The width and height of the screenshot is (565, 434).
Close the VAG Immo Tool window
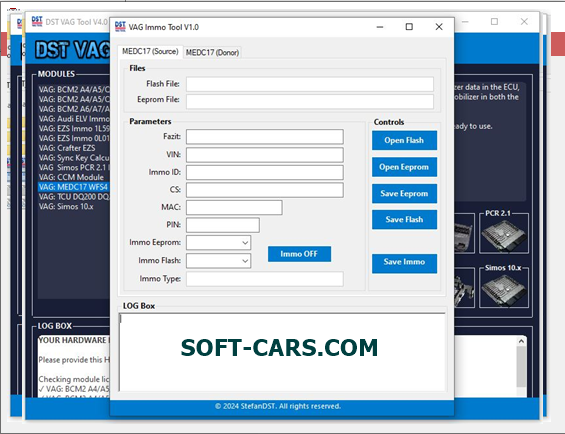(439, 27)
